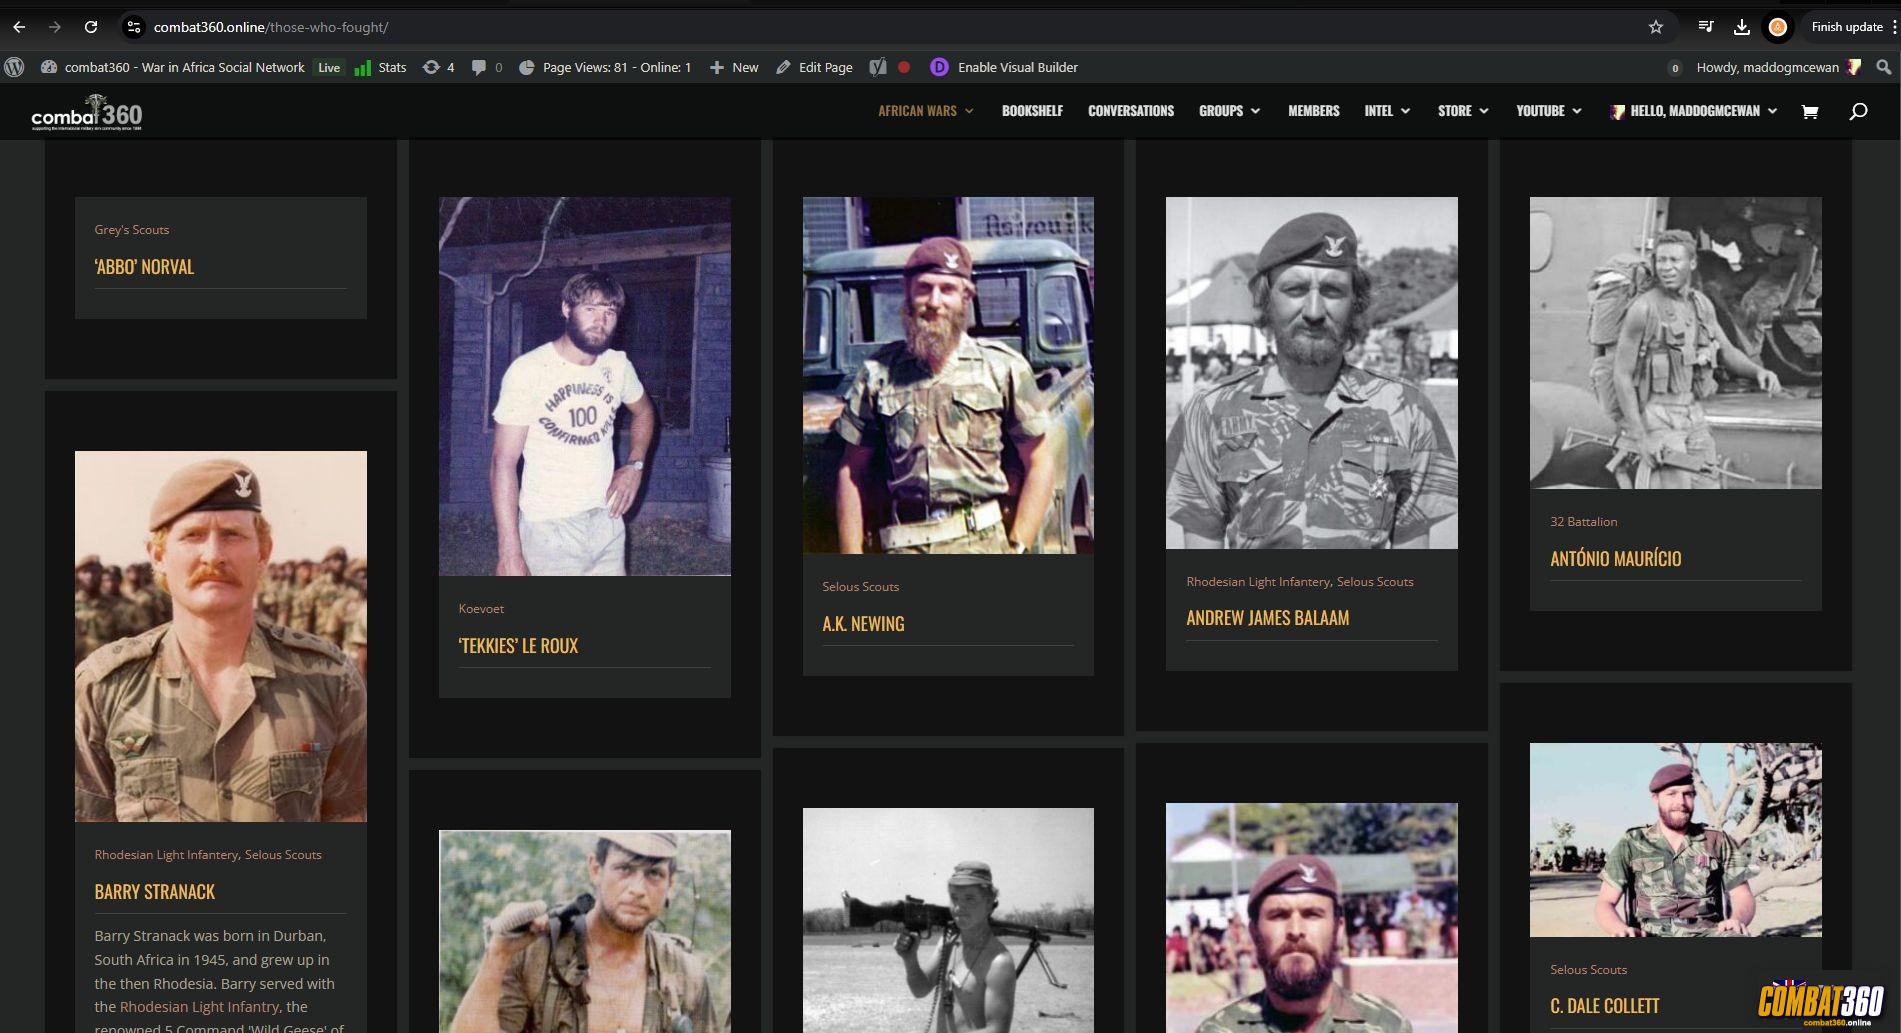This screenshot has height=1033, width=1901.
Task: Open browser downloads icon
Action: tap(1741, 27)
